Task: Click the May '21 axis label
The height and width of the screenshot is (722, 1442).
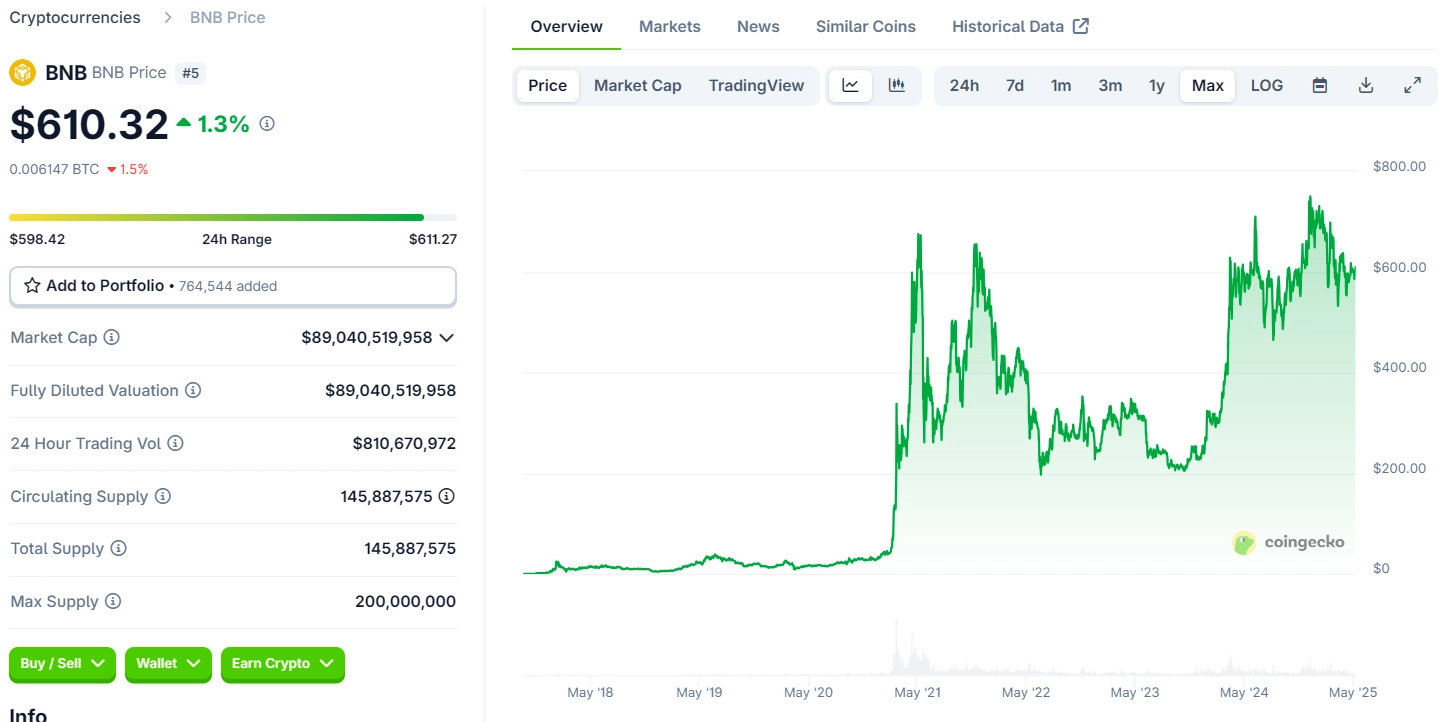Action: pyautogui.click(x=917, y=692)
